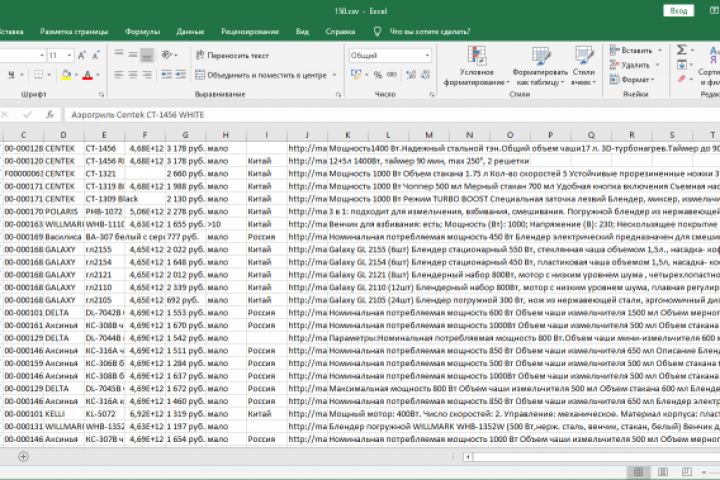Click the formula bar text Аэрогриль Centek
Screen dimensions: 720x480
(138, 114)
